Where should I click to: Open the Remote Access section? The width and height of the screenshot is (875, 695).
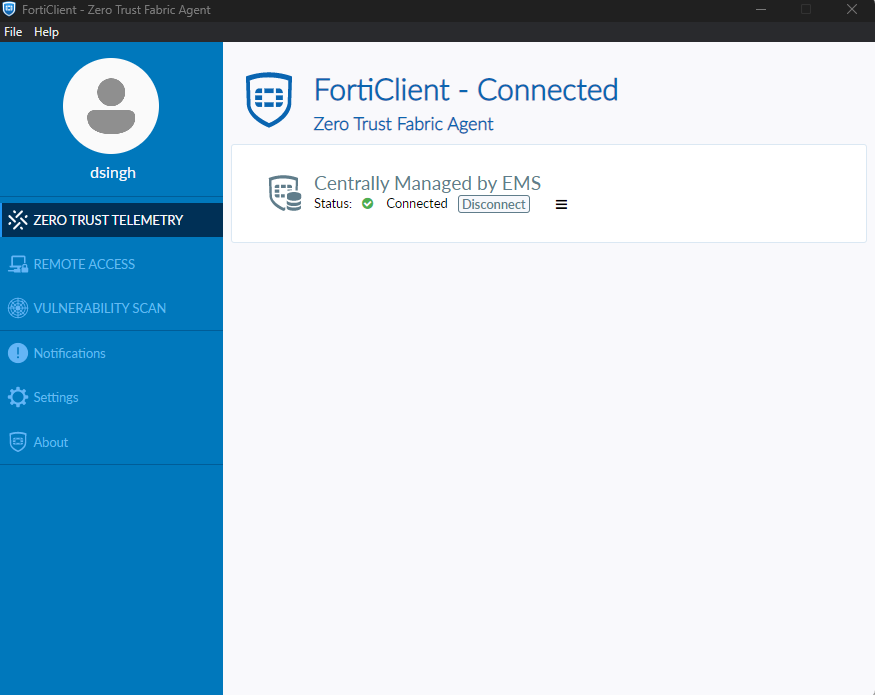(112, 264)
